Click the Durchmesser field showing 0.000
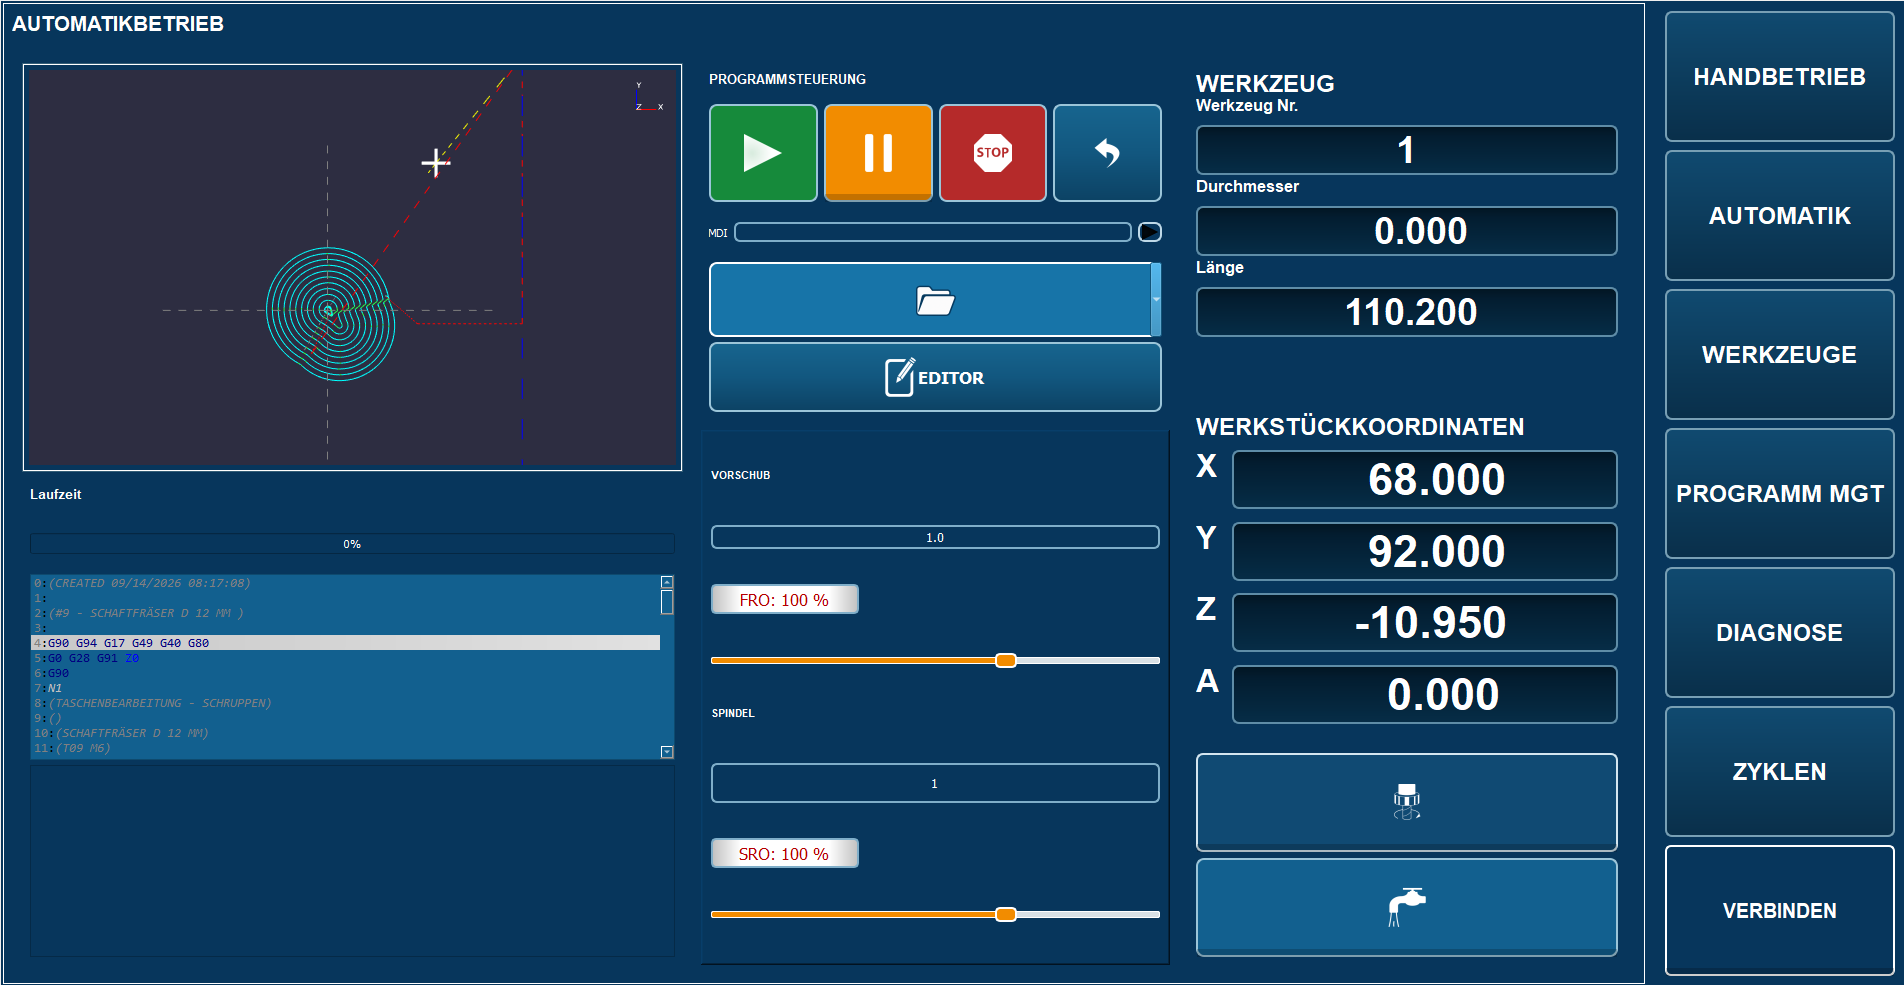1904x985 pixels. 1406,231
